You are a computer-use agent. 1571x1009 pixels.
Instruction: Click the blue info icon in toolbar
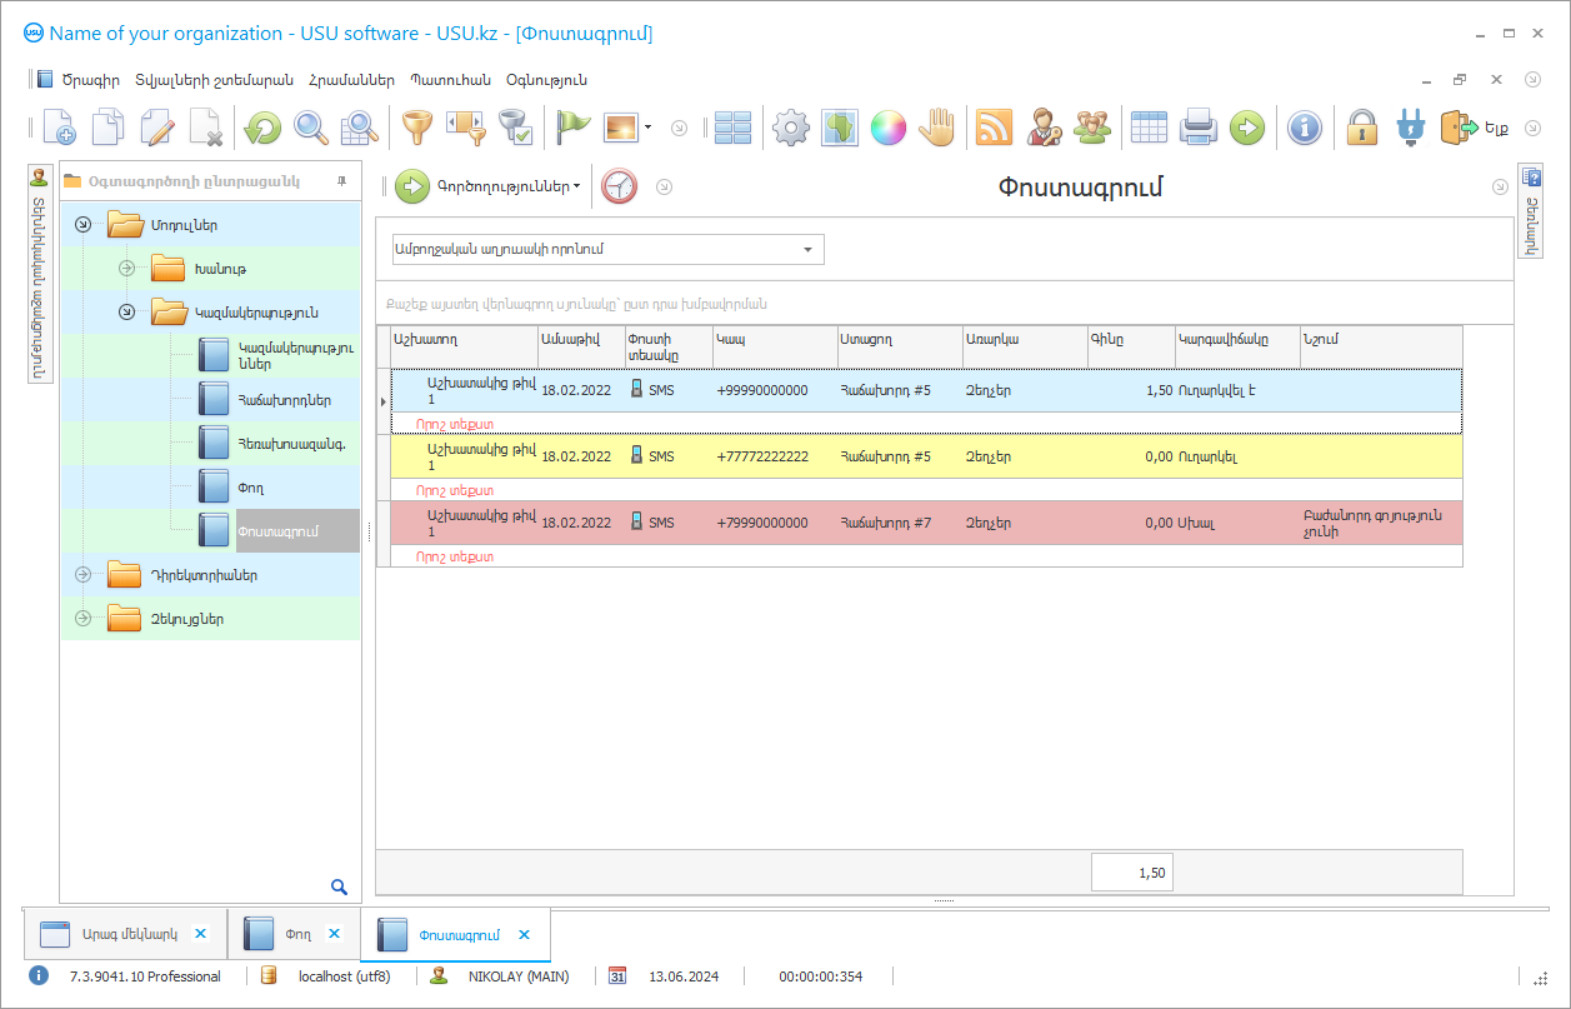point(1304,128)
